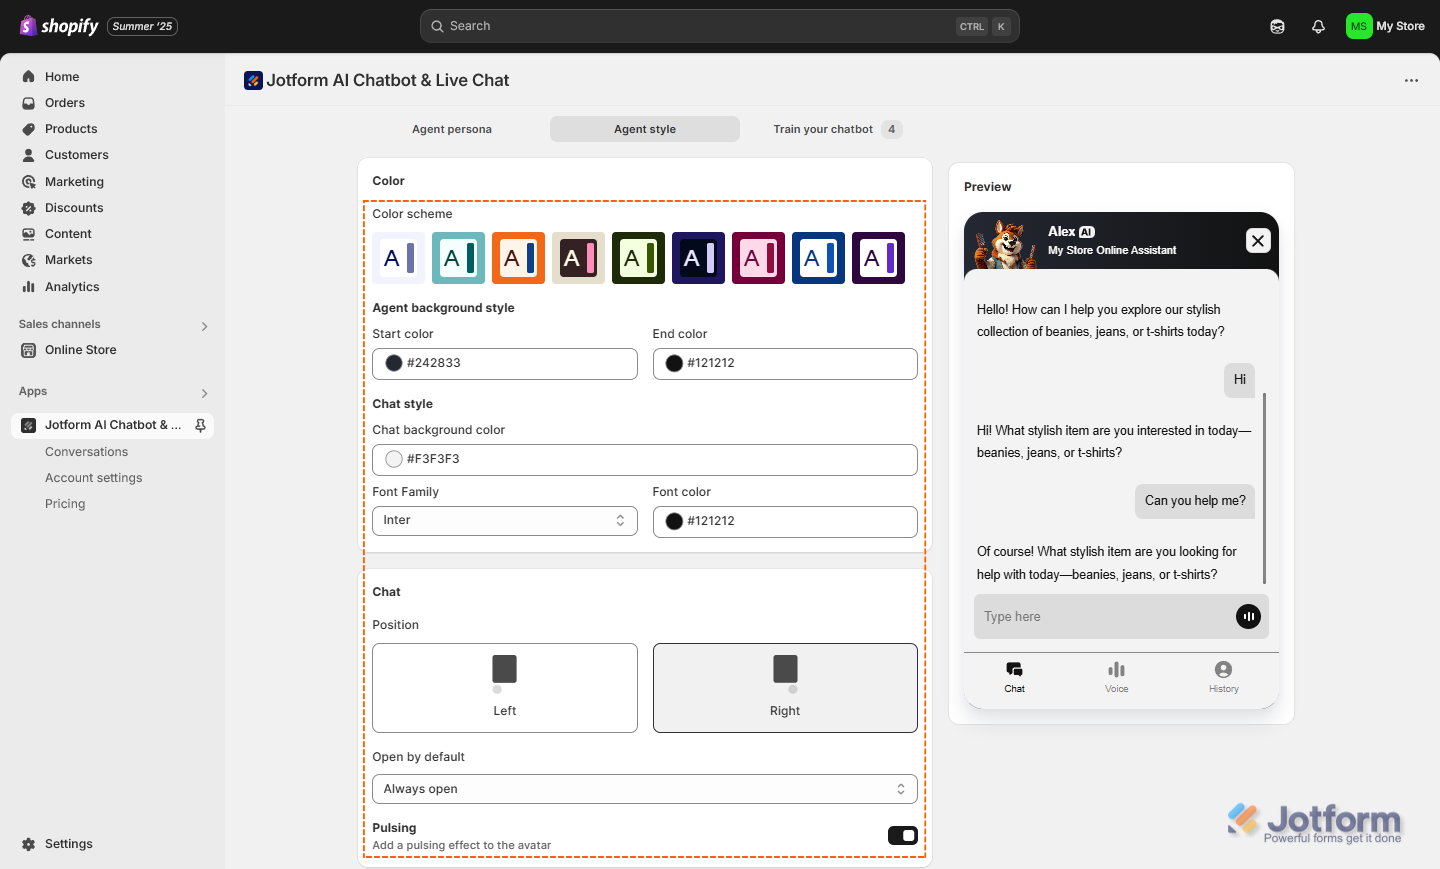Choose the dark green color scheme
This screenshot has width=1440, height=869.
[x=639, y=258]
